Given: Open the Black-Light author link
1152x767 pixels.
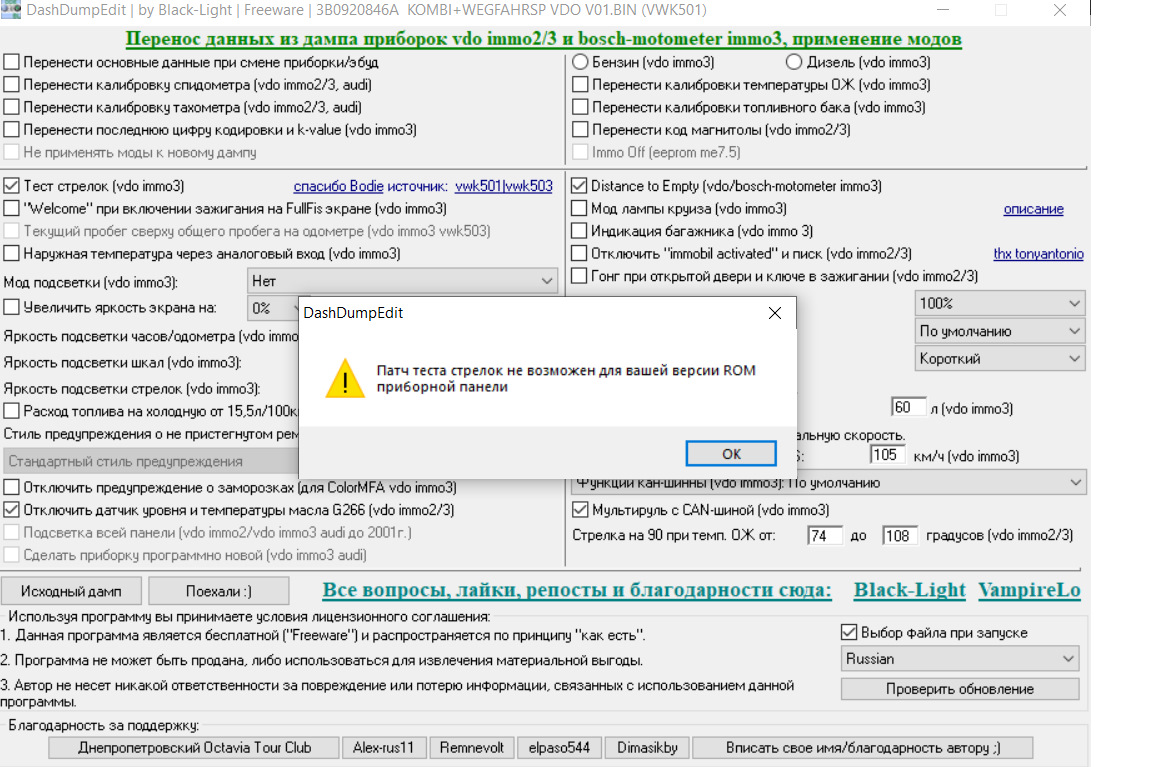Looking at the screenshot, I should [x=909, y=590].
